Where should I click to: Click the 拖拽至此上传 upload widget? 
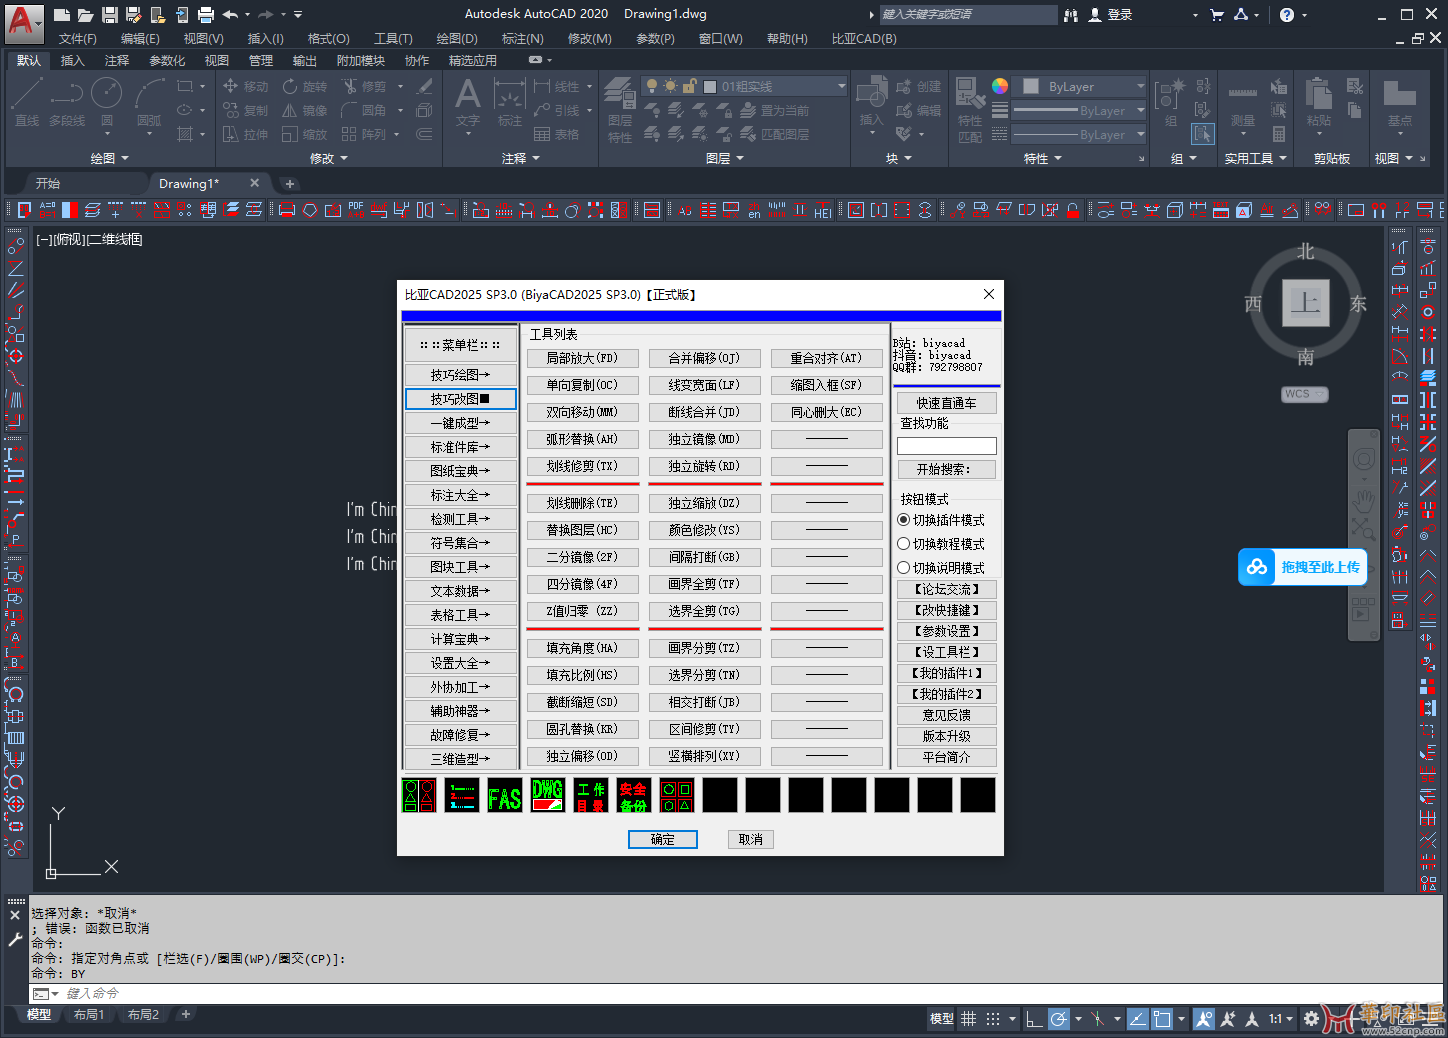coord(1302,567)
